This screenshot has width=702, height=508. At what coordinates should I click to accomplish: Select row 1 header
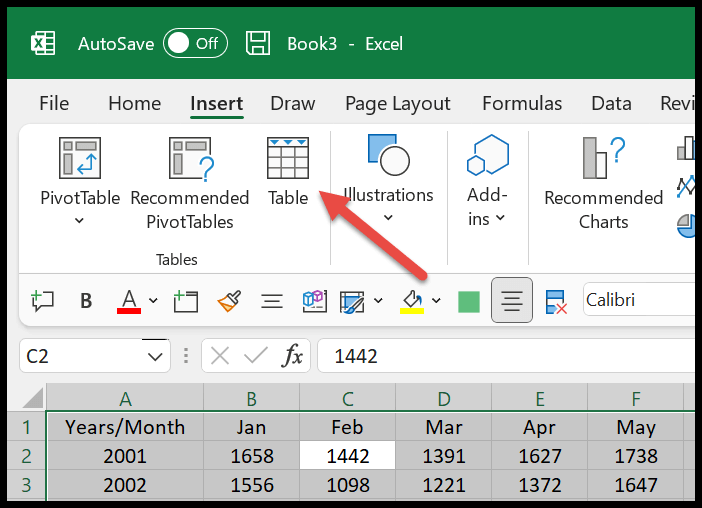point(26,427)
